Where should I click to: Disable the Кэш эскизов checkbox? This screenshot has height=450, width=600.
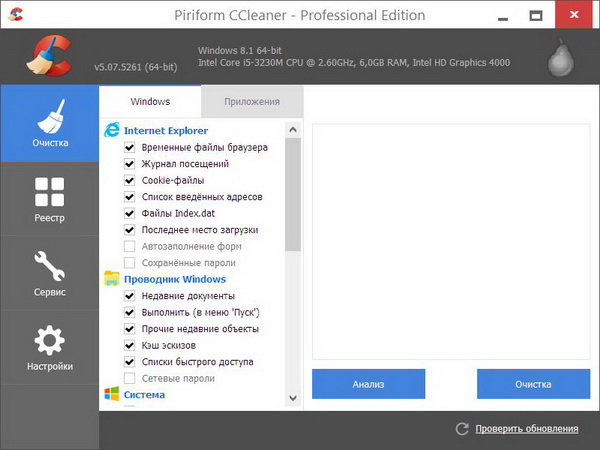129,345
